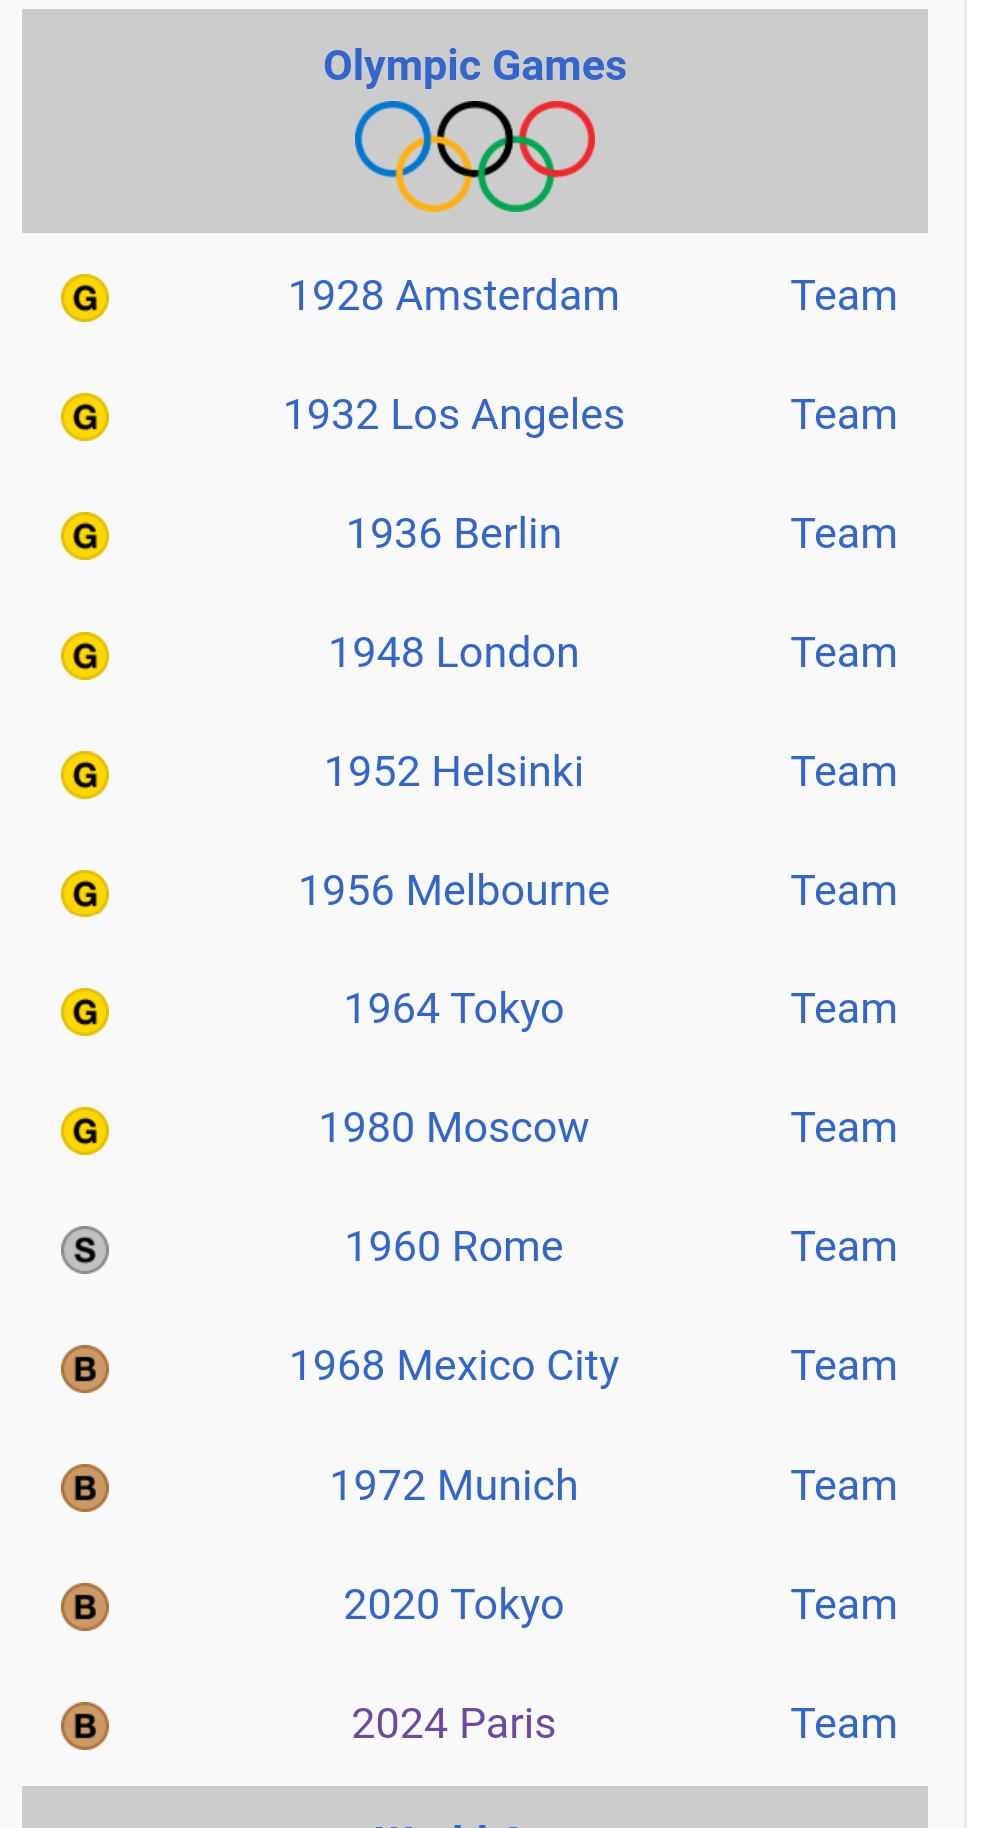Open the visited 2024 Paris link

[x=454, y=1724]
